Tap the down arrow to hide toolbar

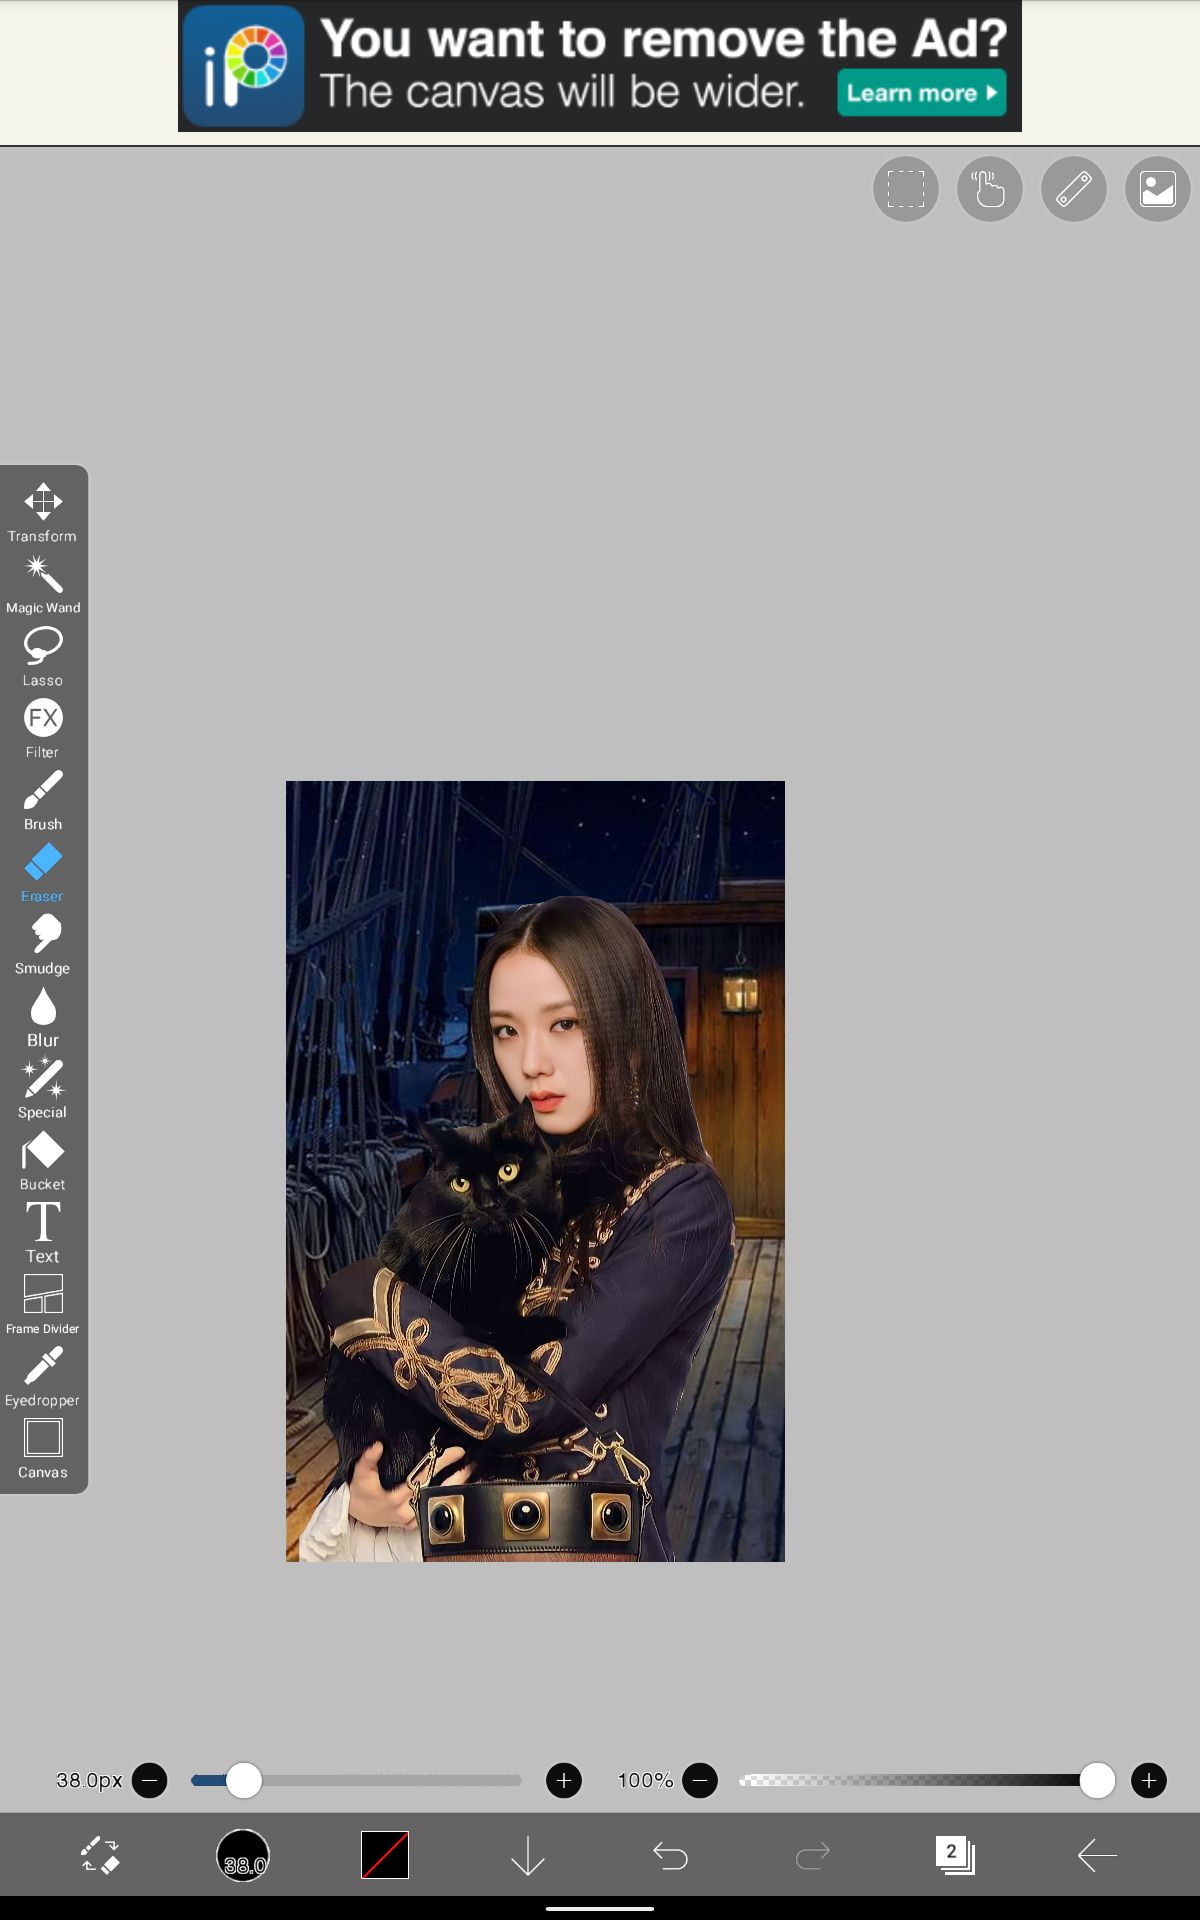[528, 1855]
